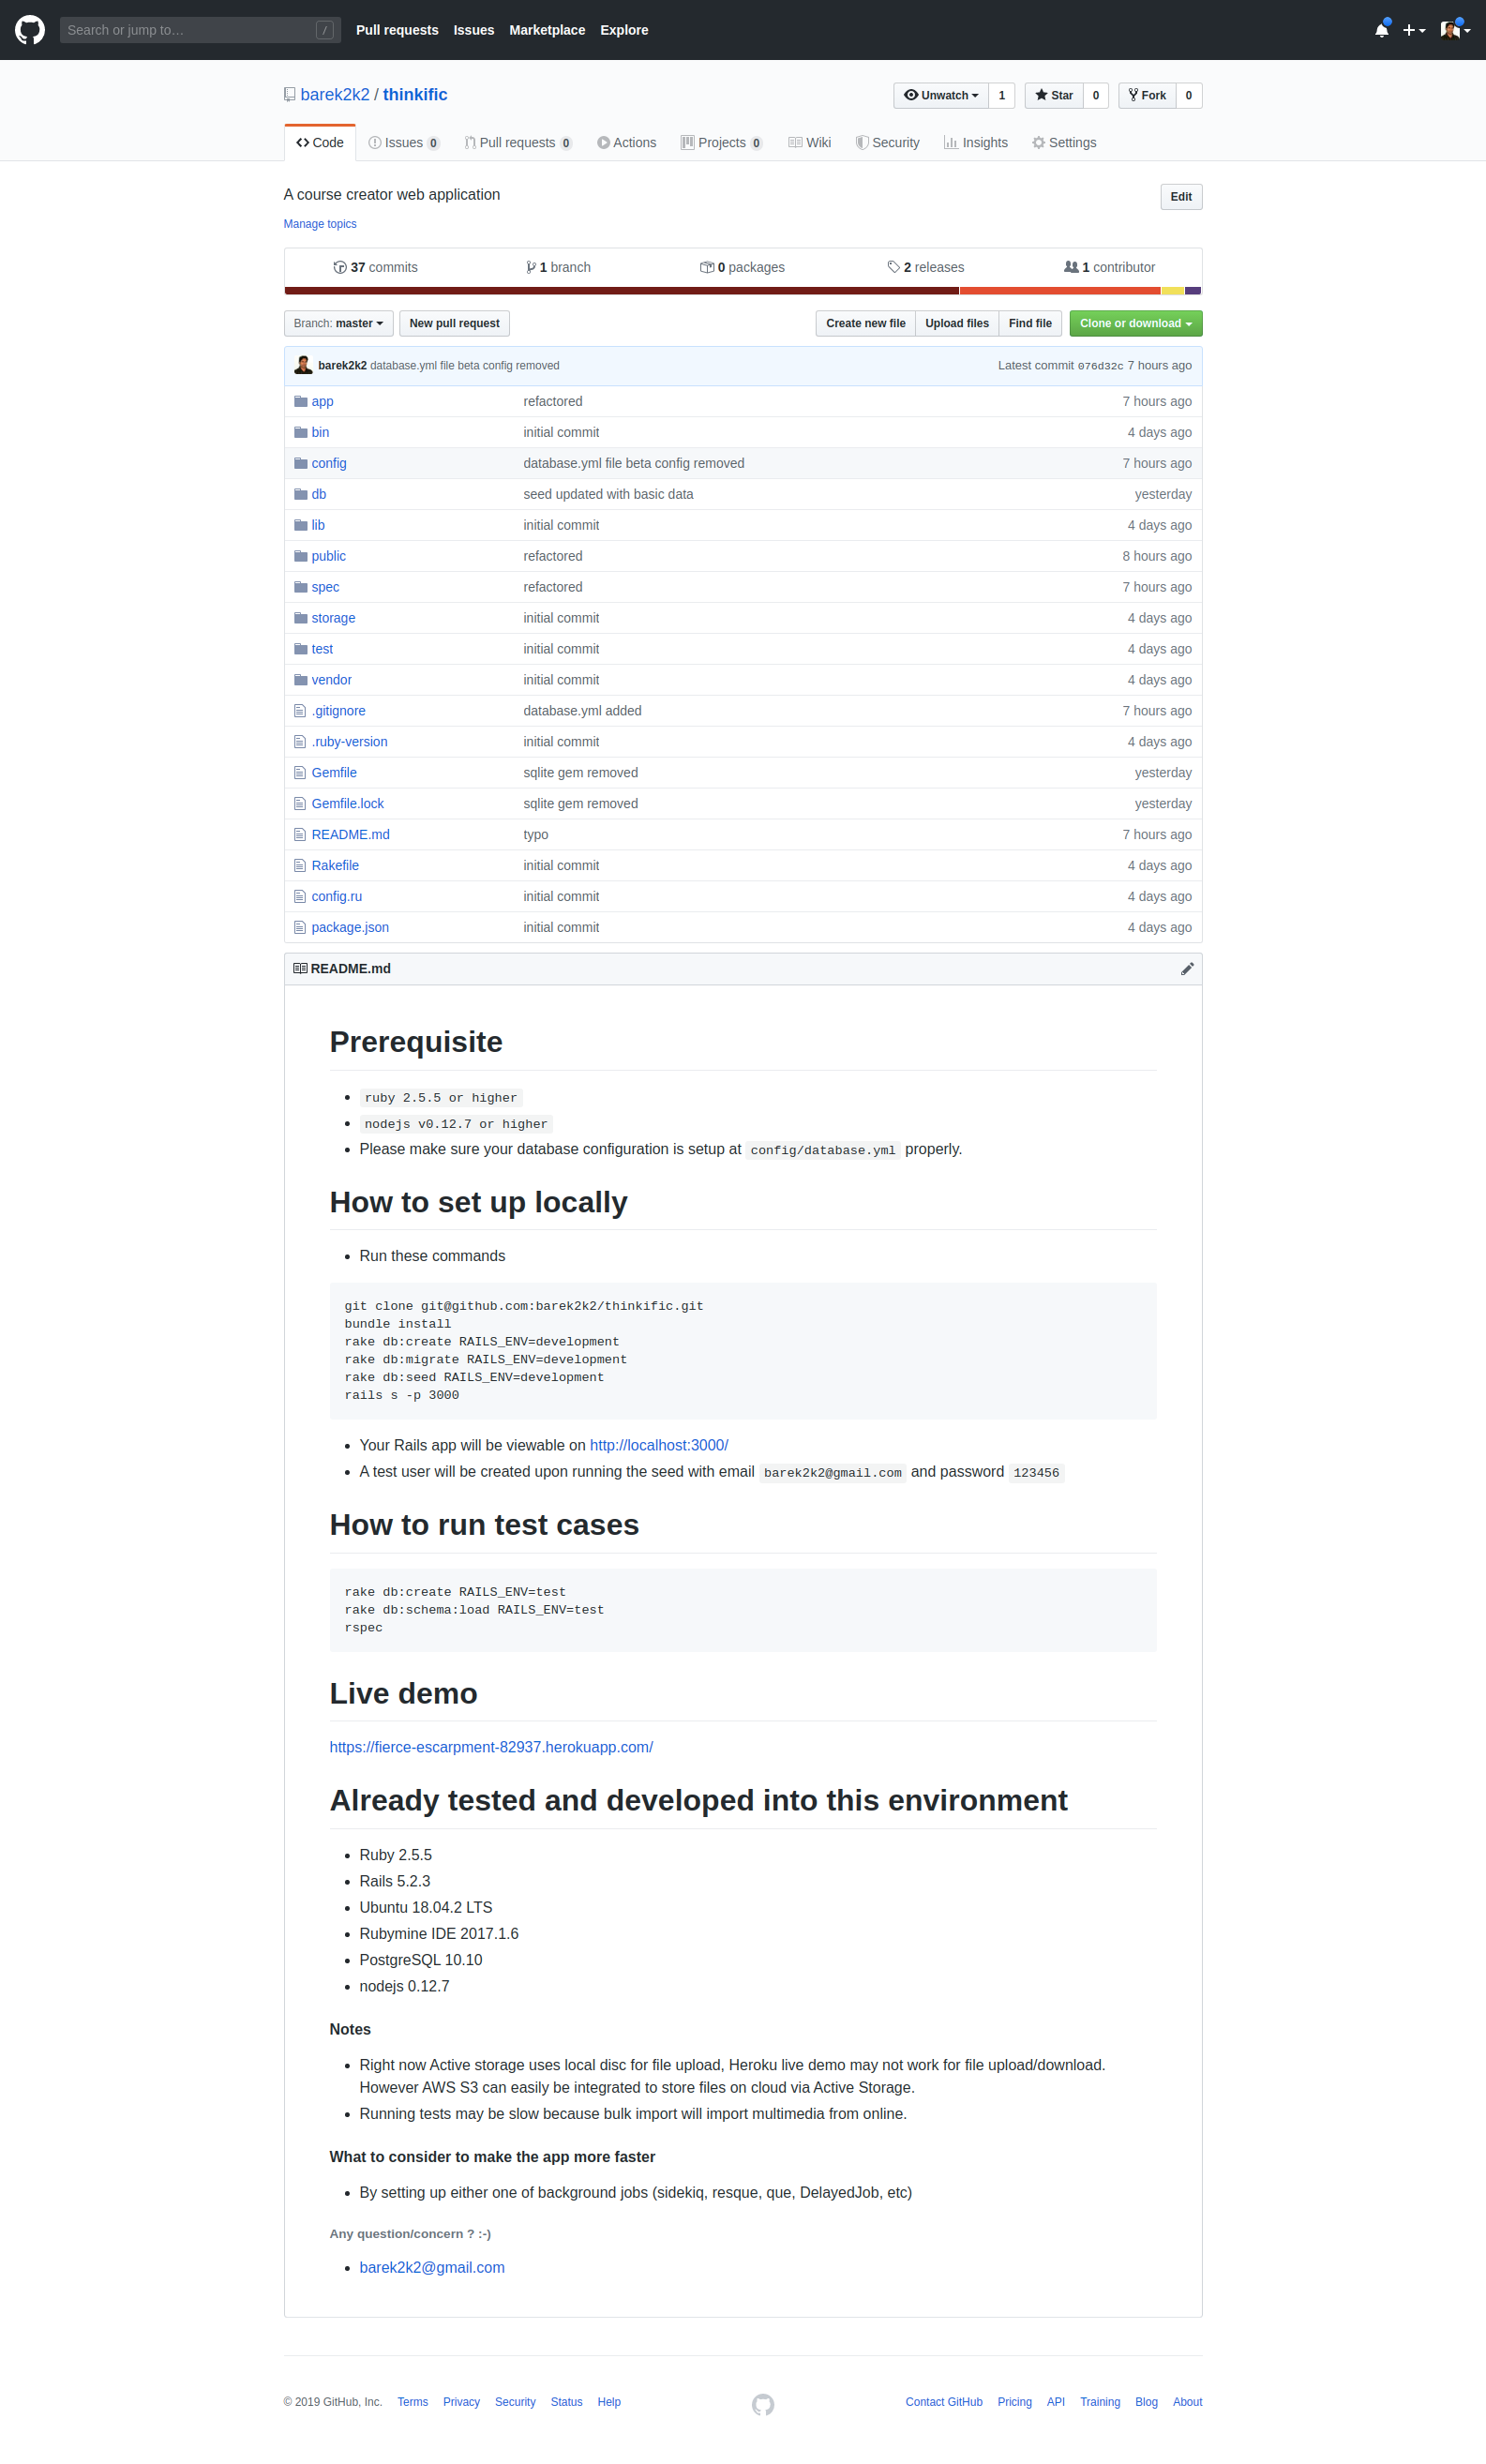Click the branch icon next to 1 branch
The image size is (1486, 2464).
click(531, 266)
